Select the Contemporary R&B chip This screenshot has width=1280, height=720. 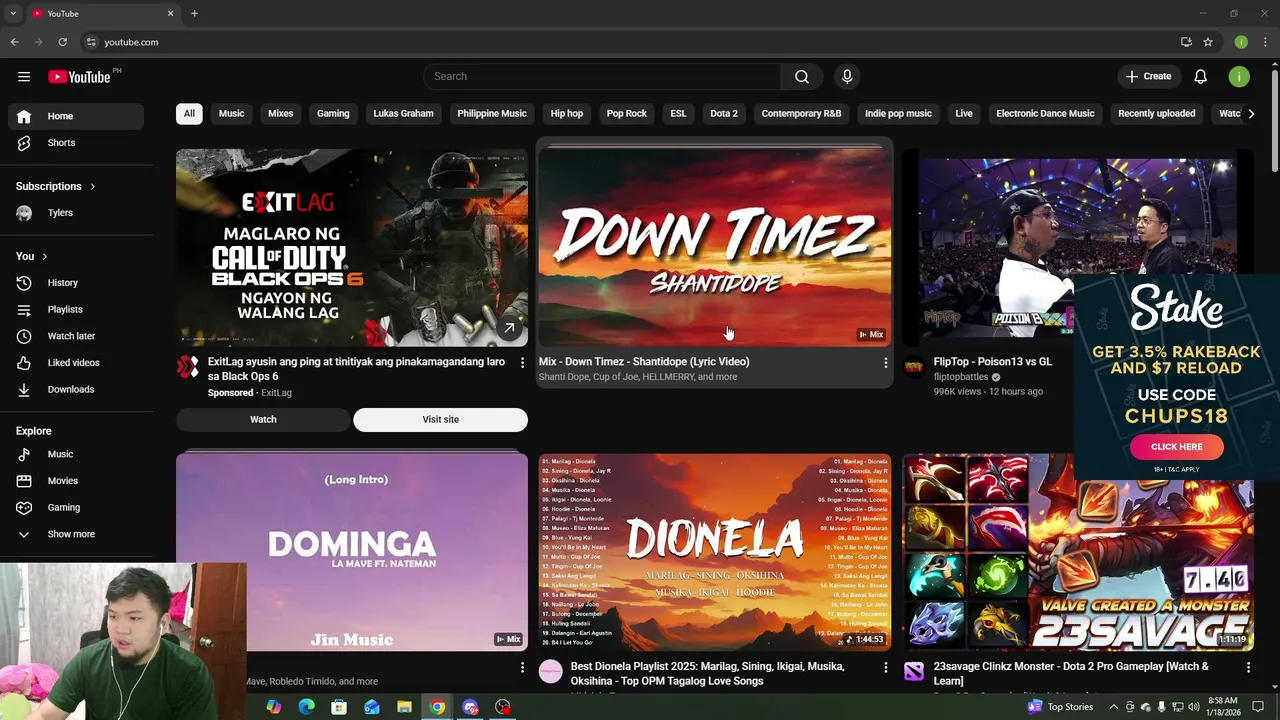[801, 113]
